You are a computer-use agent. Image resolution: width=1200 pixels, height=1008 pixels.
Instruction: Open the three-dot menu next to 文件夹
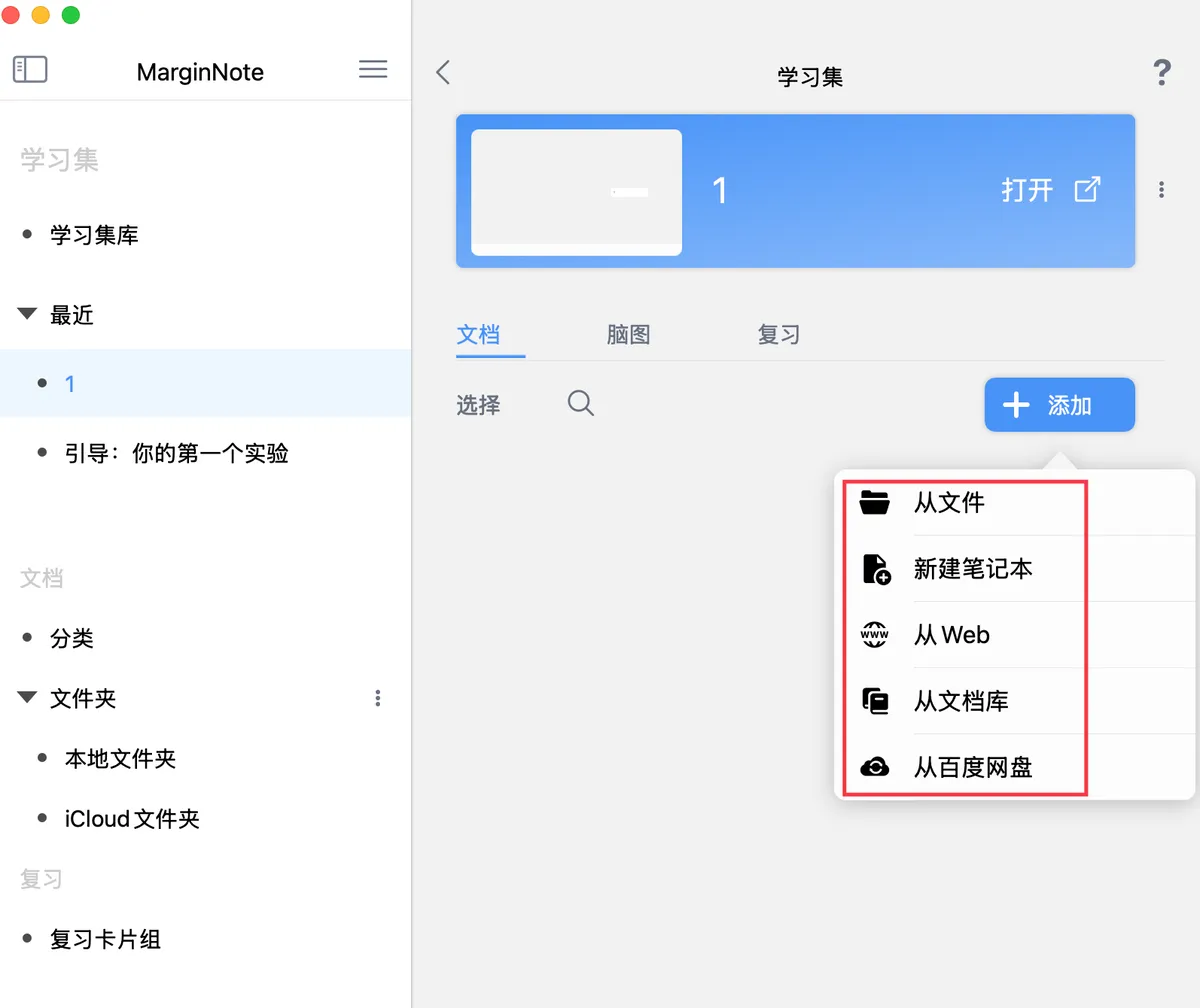(x=377, y=698)
